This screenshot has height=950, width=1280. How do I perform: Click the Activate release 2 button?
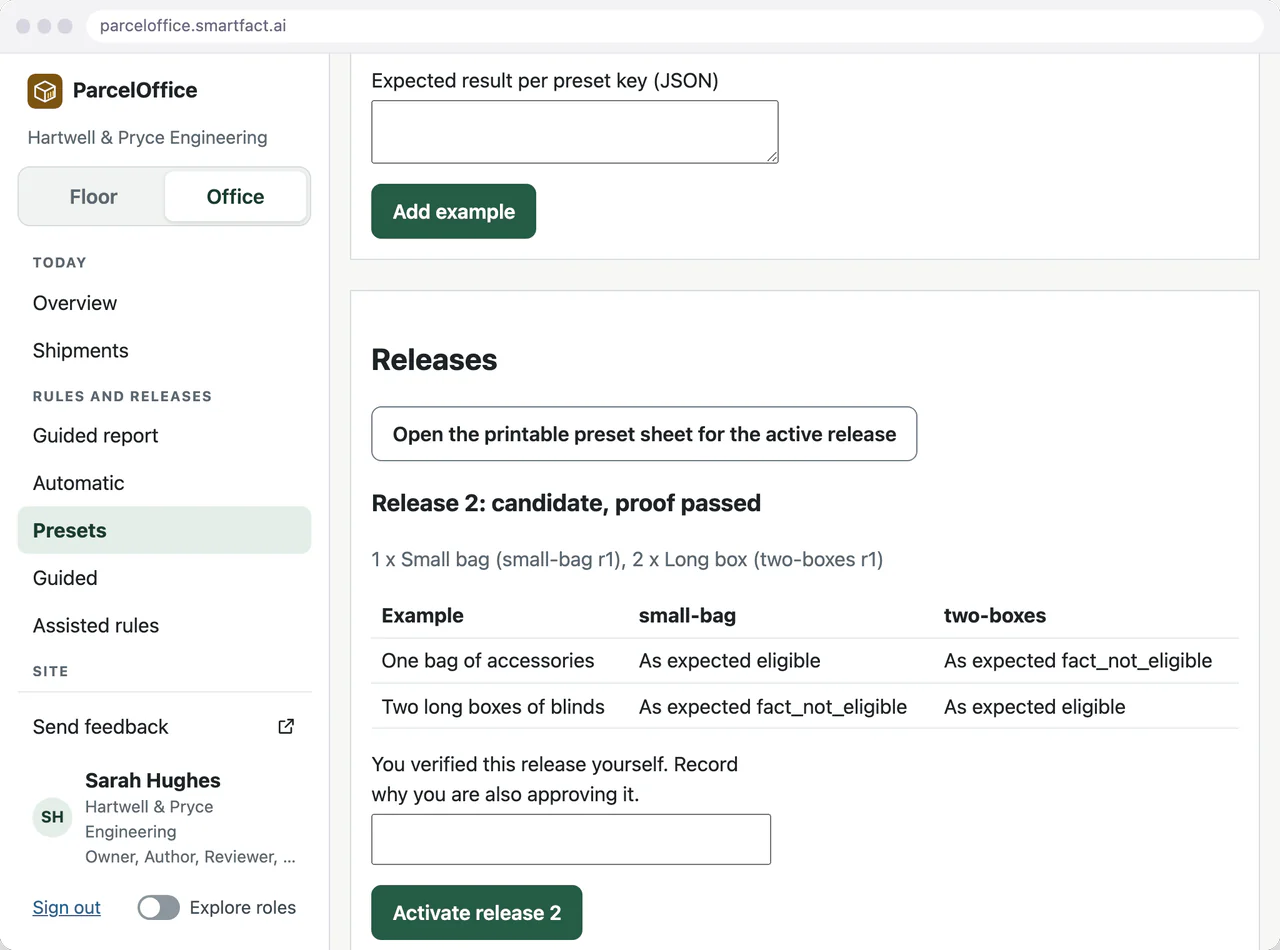477,913
